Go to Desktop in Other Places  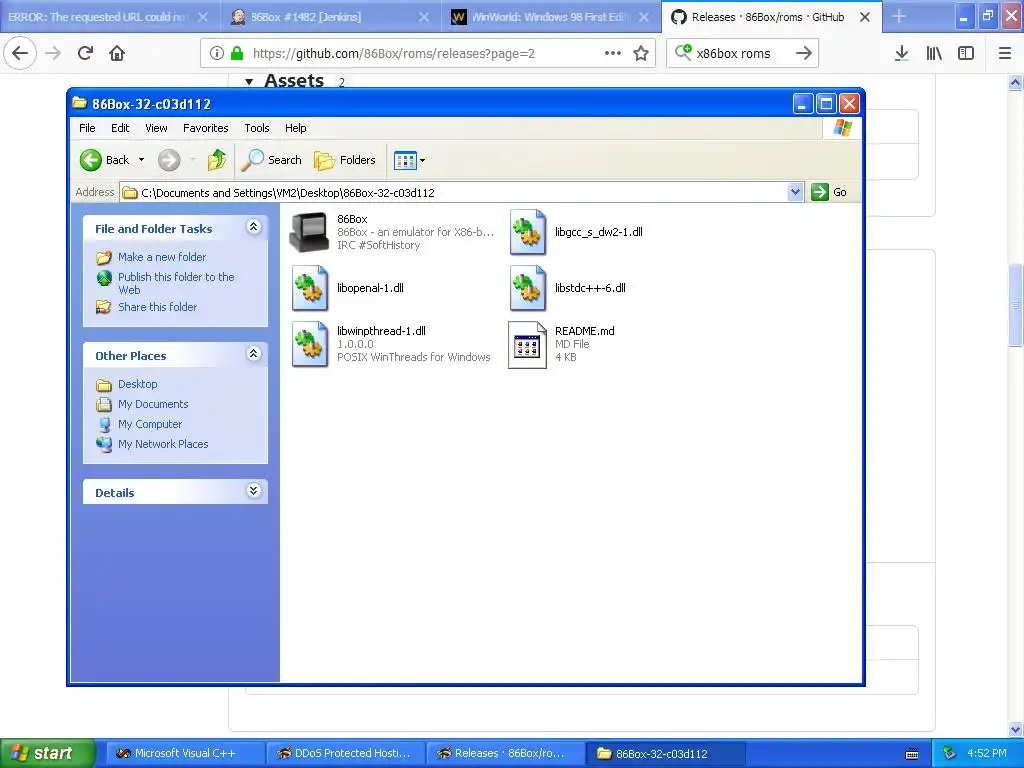[137, 384]
